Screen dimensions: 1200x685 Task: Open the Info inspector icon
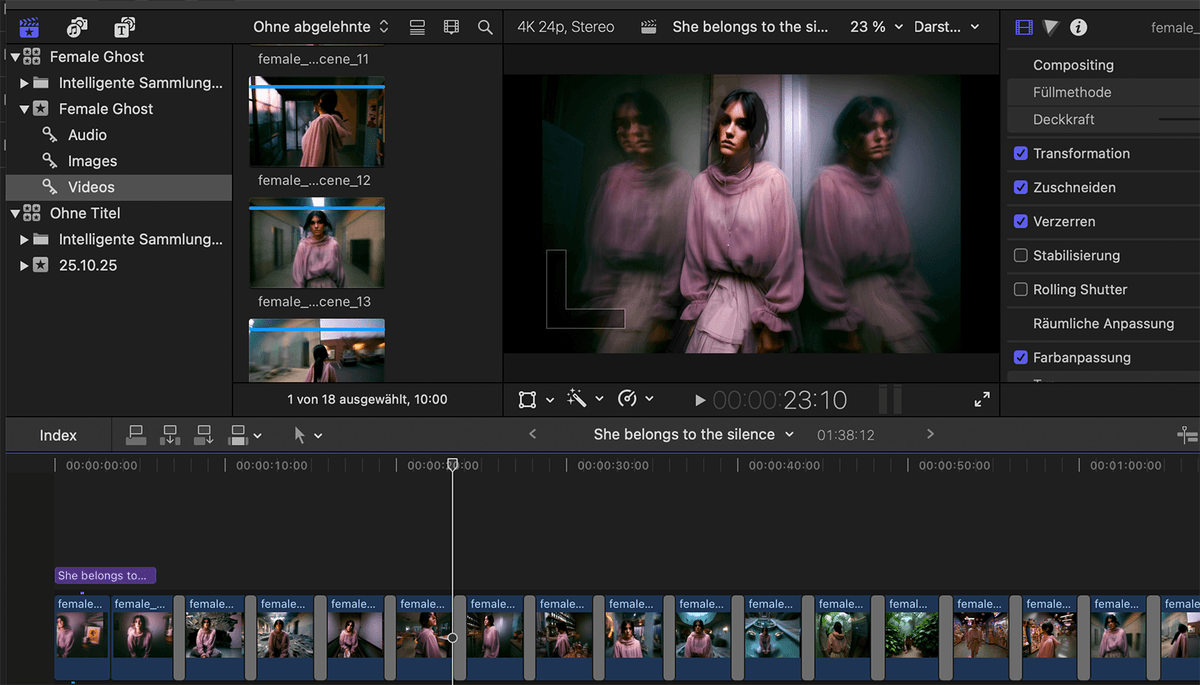(x=1078, y=27)
